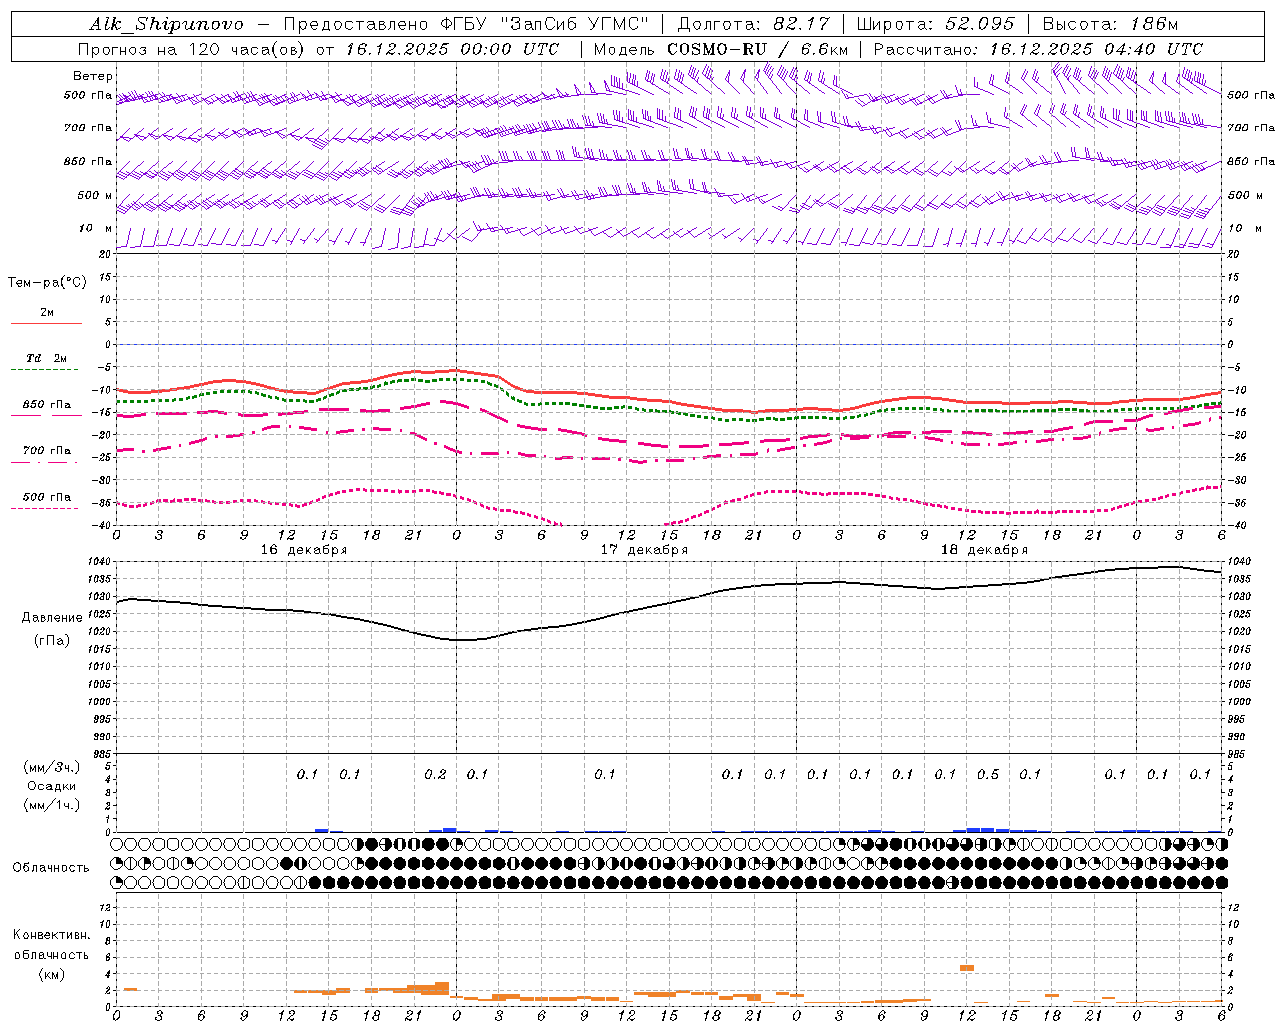Click the Td 2м dew point legend label
The height and width of the screenshot is (1024, 1280).
47,358
